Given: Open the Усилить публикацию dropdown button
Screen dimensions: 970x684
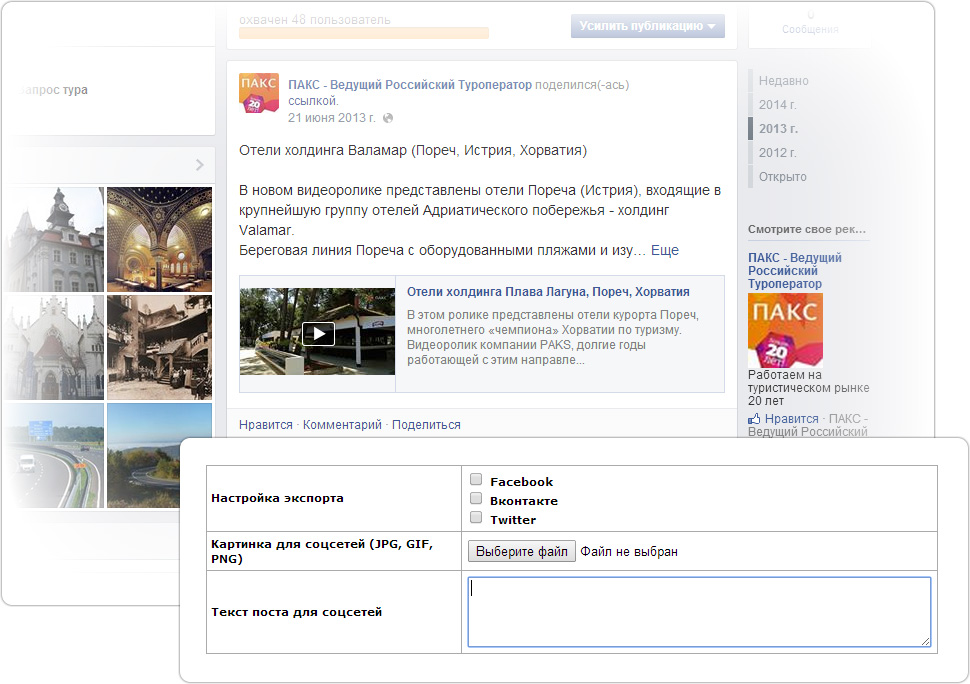Looking at the screenshot, I should [648, 26].
